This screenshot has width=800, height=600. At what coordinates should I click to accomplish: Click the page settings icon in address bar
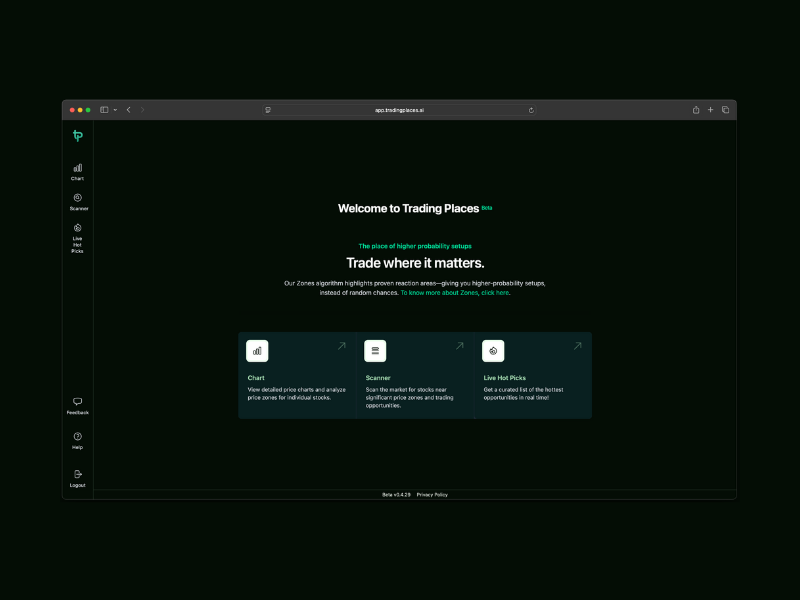click(x=268, y=110)
